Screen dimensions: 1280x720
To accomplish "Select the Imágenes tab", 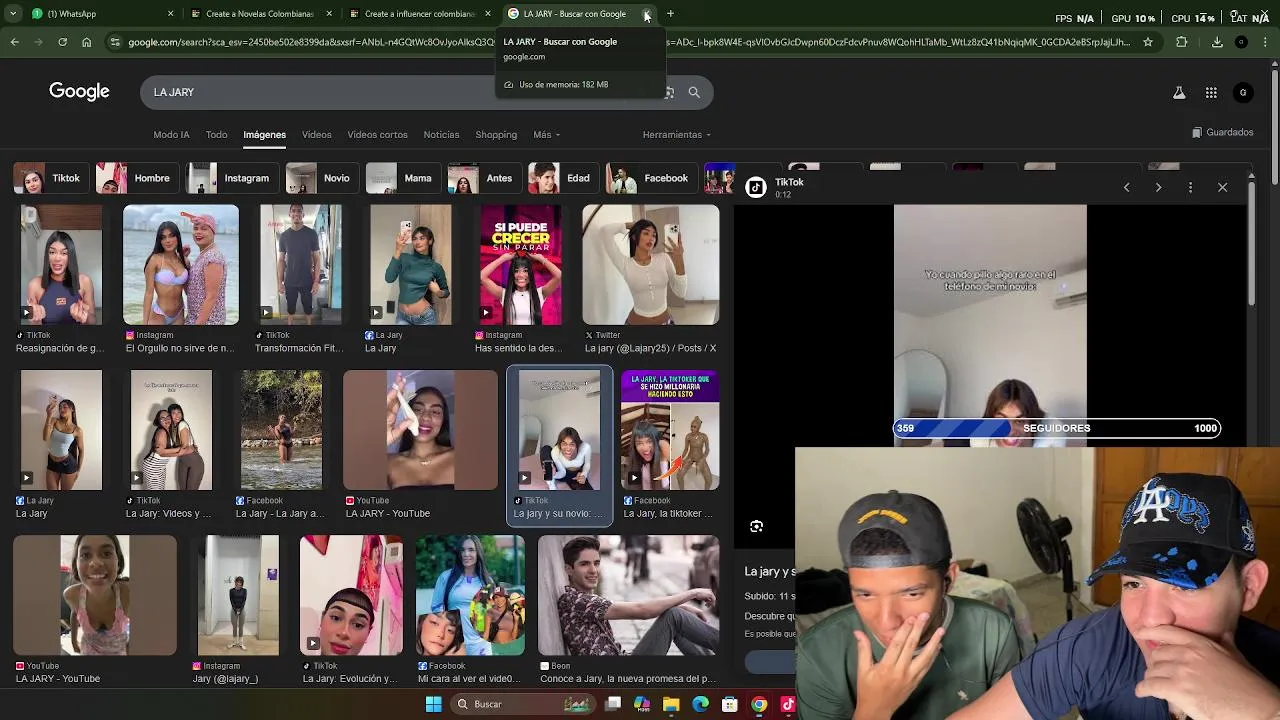I will tap(265, 135).
